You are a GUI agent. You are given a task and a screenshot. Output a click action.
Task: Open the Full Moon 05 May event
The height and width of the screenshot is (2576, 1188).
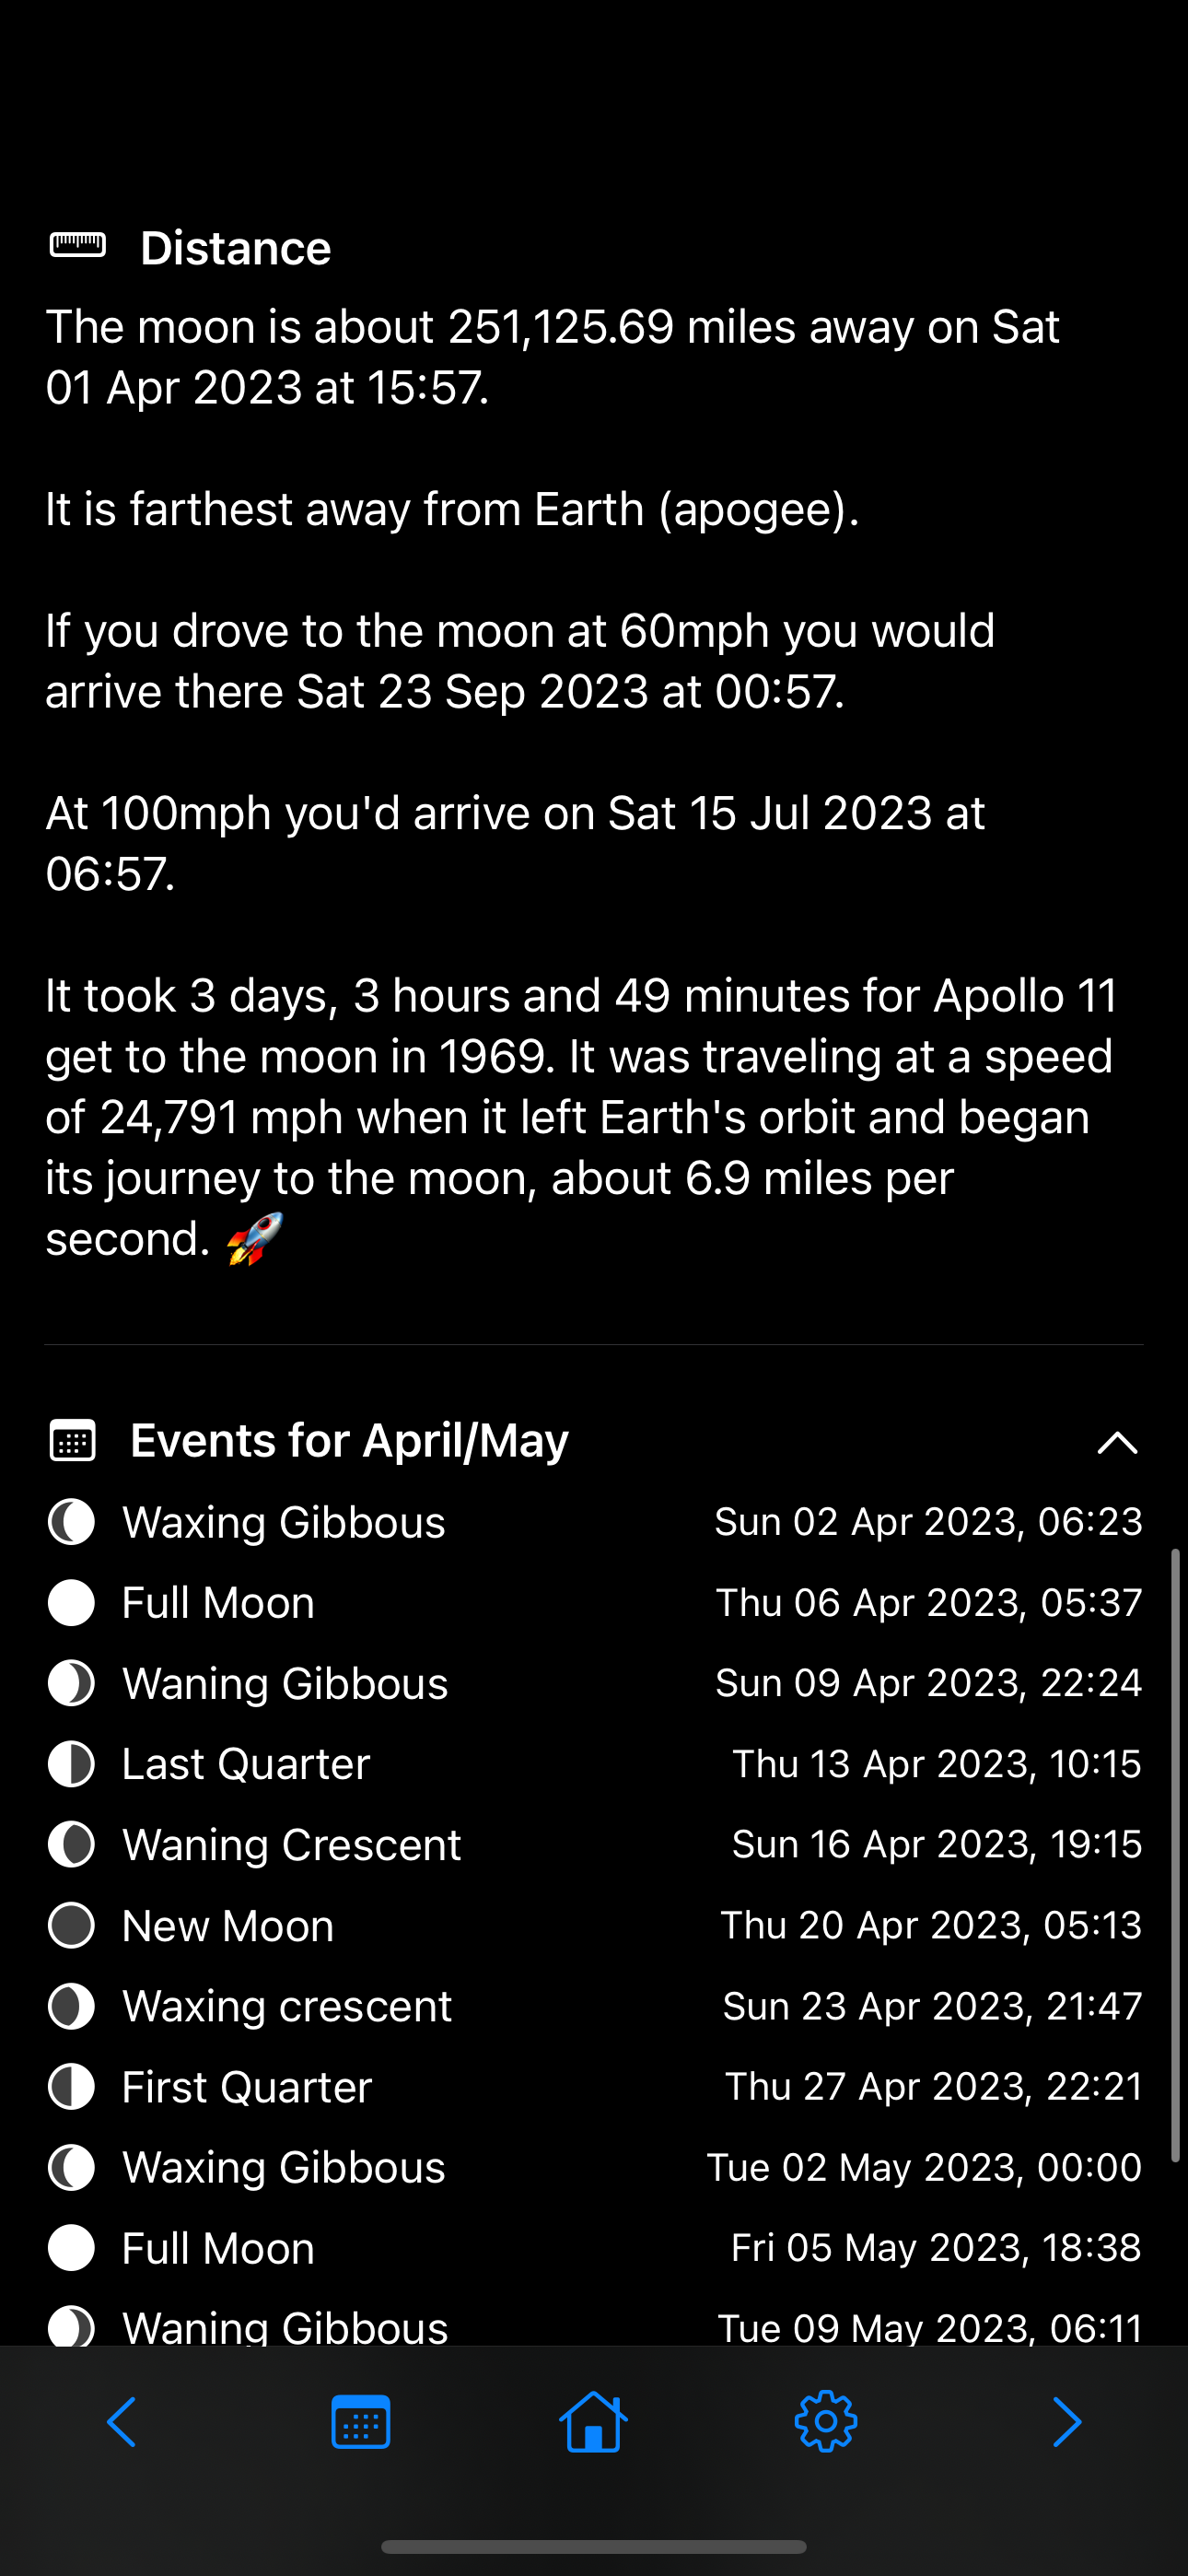pos(594,2248)
